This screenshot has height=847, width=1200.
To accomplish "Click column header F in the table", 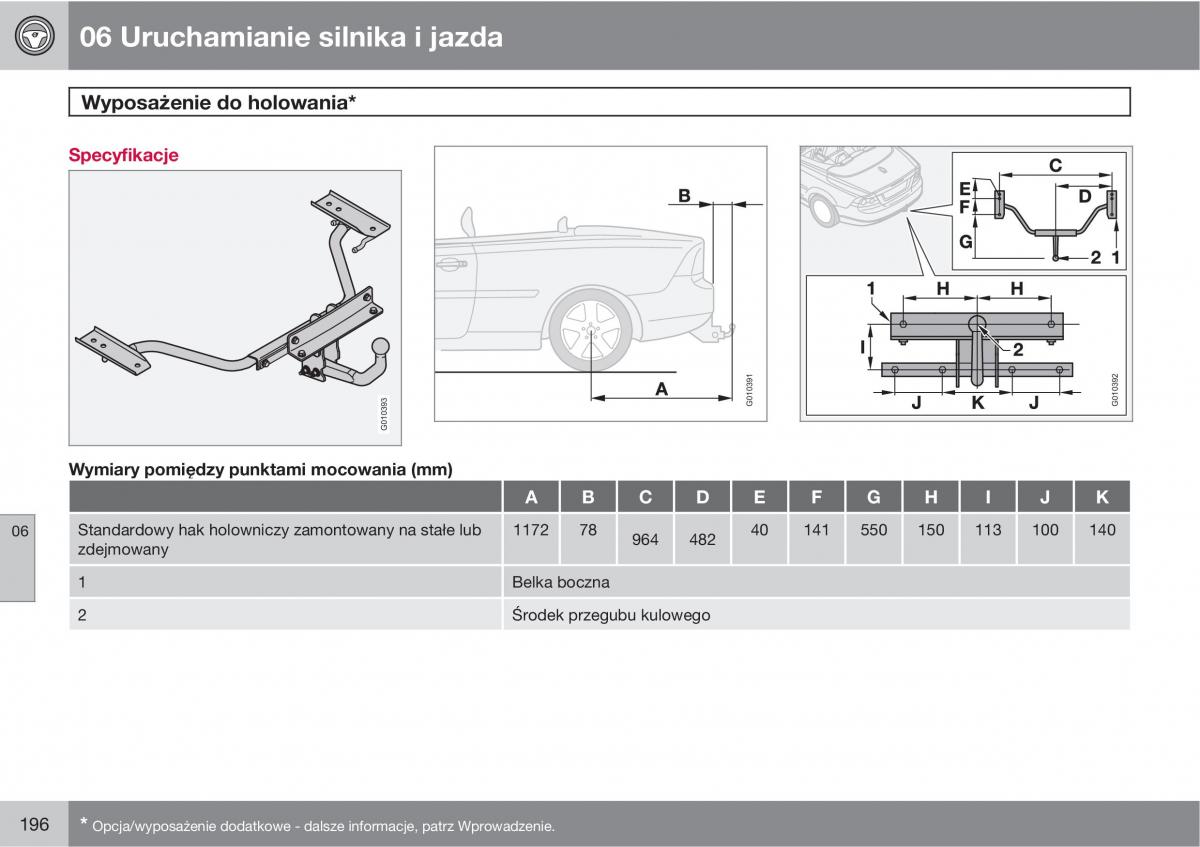I will 816,497.
